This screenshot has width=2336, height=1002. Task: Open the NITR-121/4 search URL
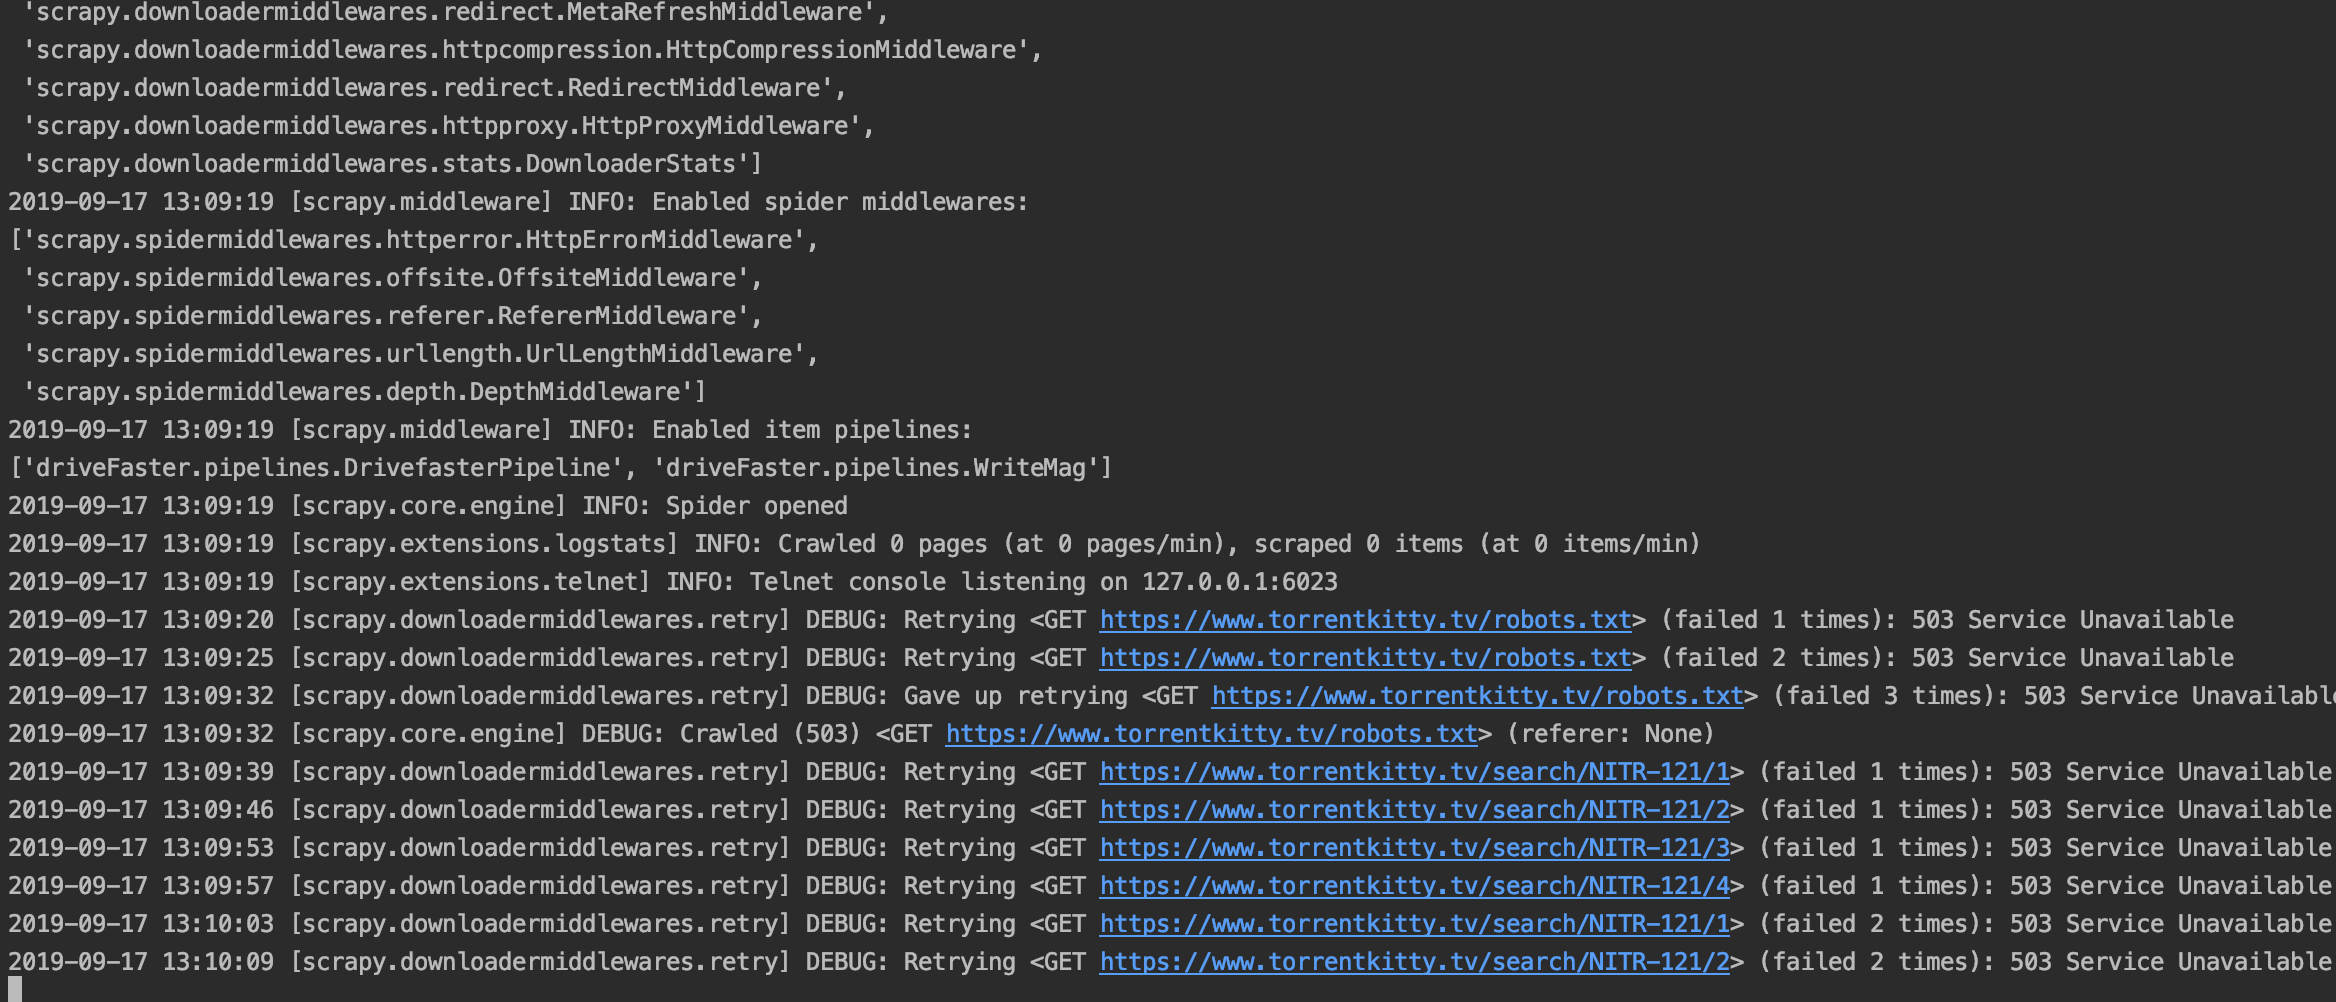point(1413,885)
